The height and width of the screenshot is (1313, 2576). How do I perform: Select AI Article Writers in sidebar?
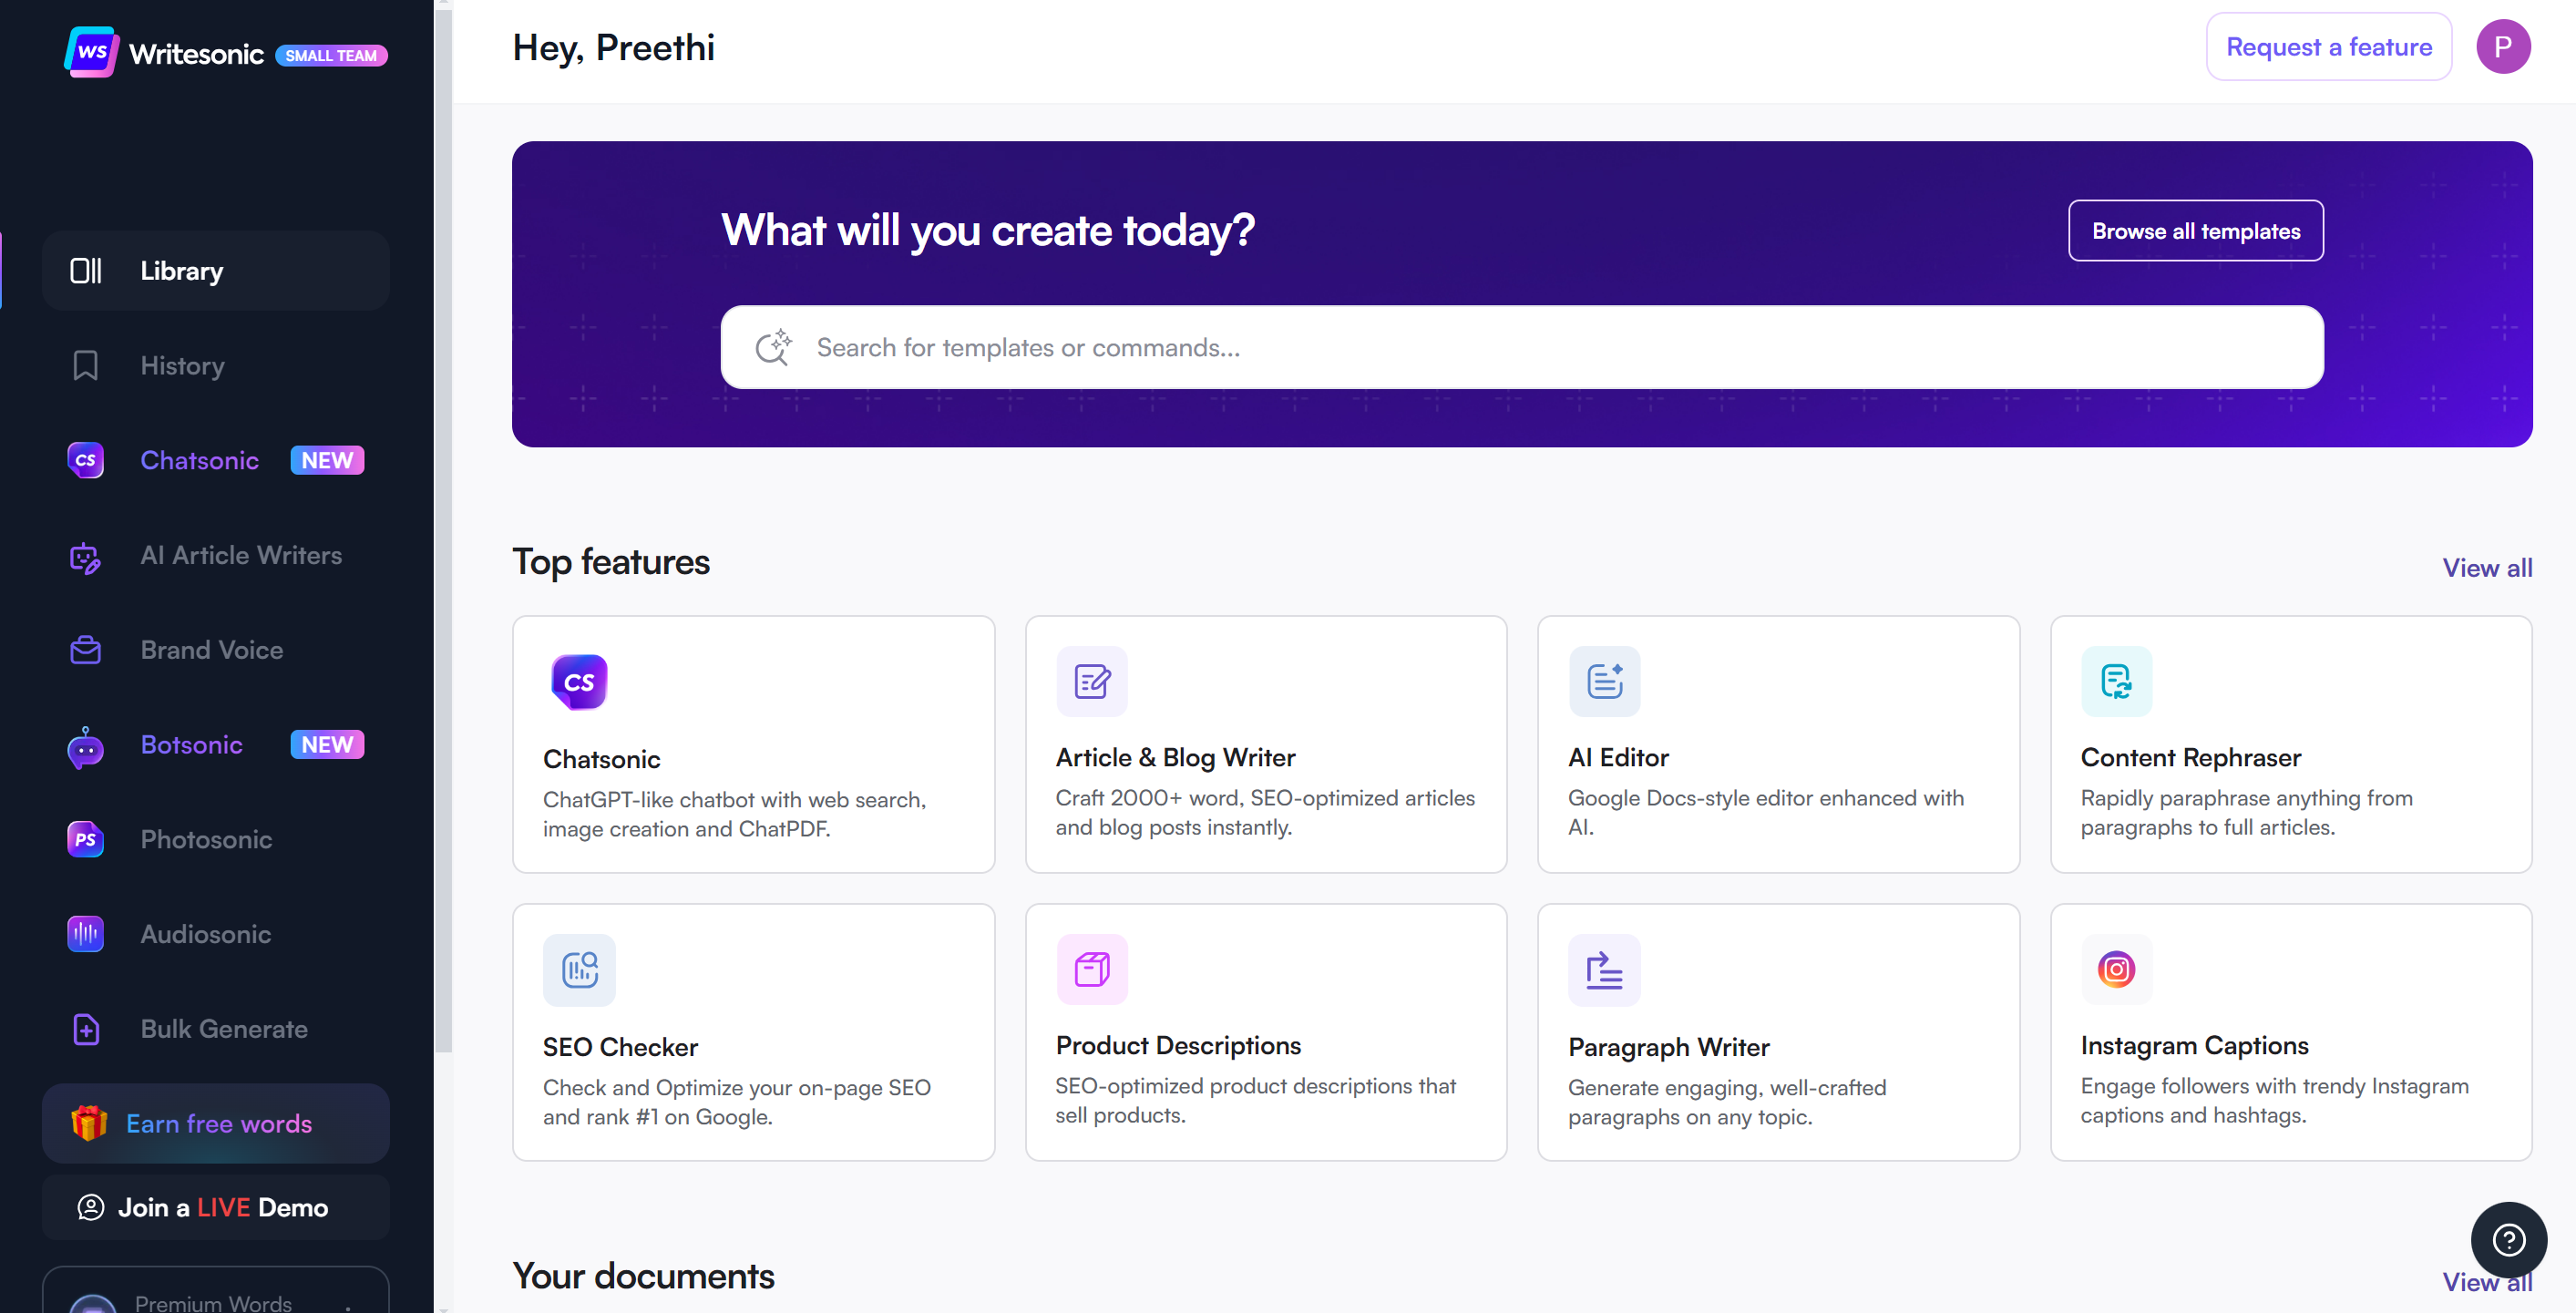pos(240,555)
